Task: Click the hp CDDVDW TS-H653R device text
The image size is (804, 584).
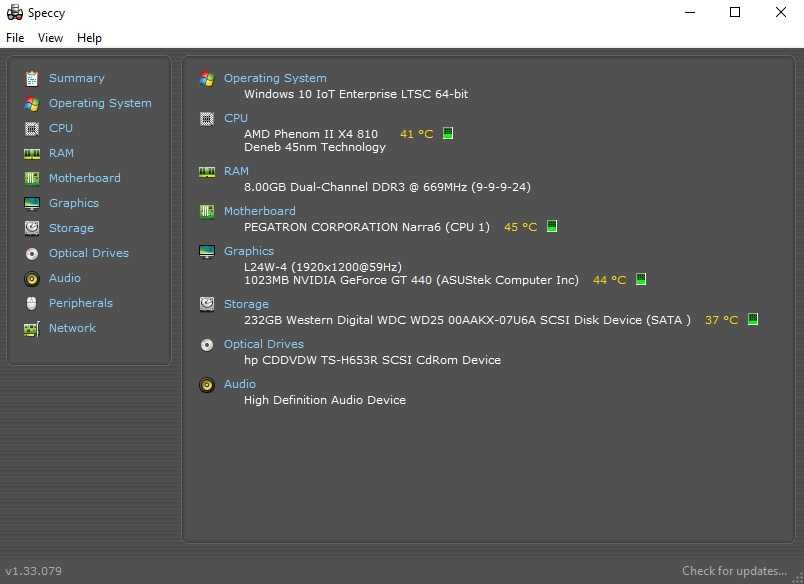Action: coord(372,360)
